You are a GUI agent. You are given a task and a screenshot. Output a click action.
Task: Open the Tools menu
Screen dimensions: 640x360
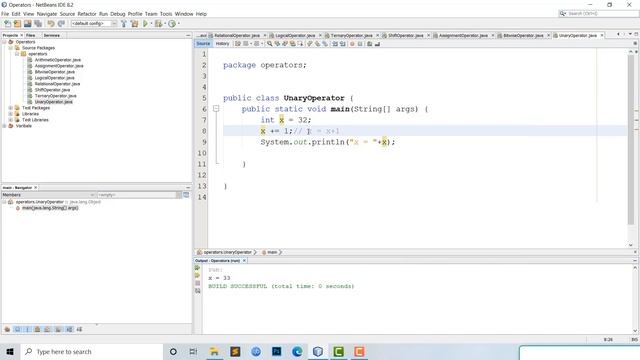tap(166, 14)
